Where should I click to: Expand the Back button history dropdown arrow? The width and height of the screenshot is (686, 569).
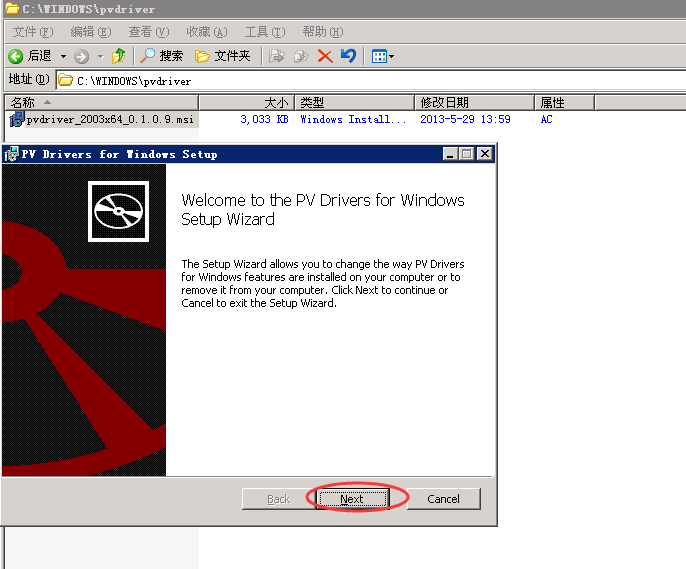click(x=63, y=56)
